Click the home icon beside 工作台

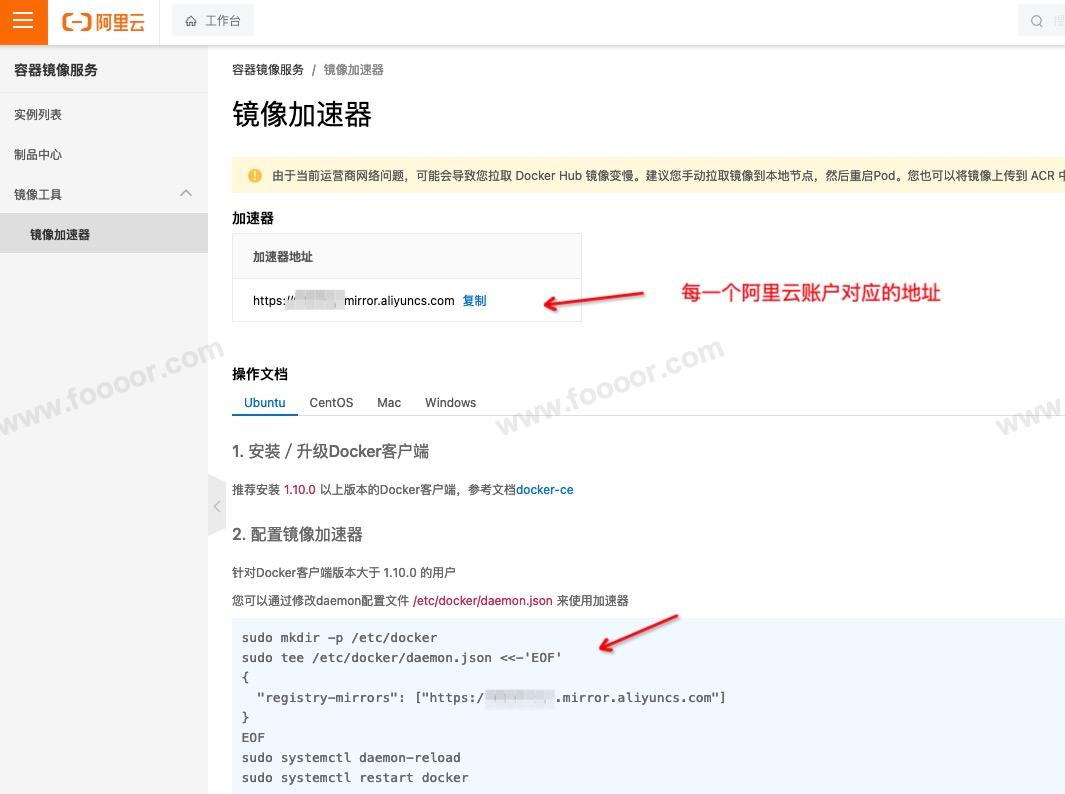pyautogui.click(x=191, y=21)
